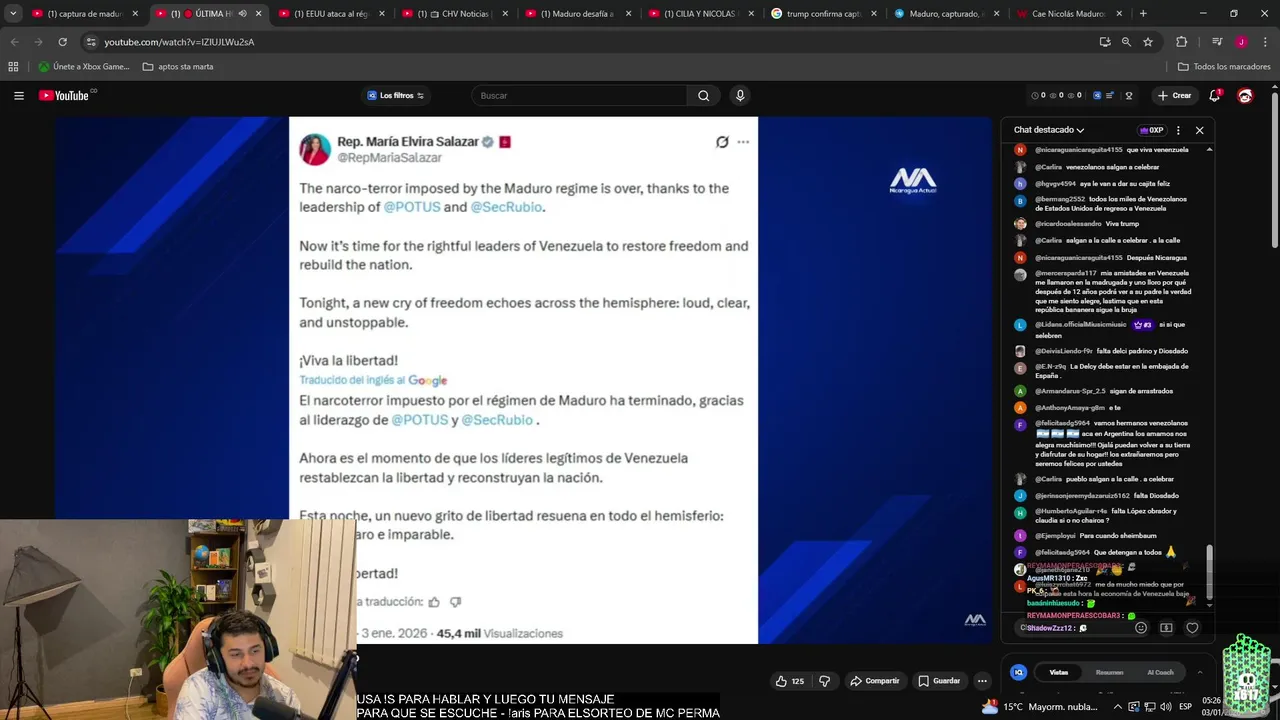Open the YouTube hamburger guide menu
This screenshot has height=720, width=1280.
(x=18, y=96)
